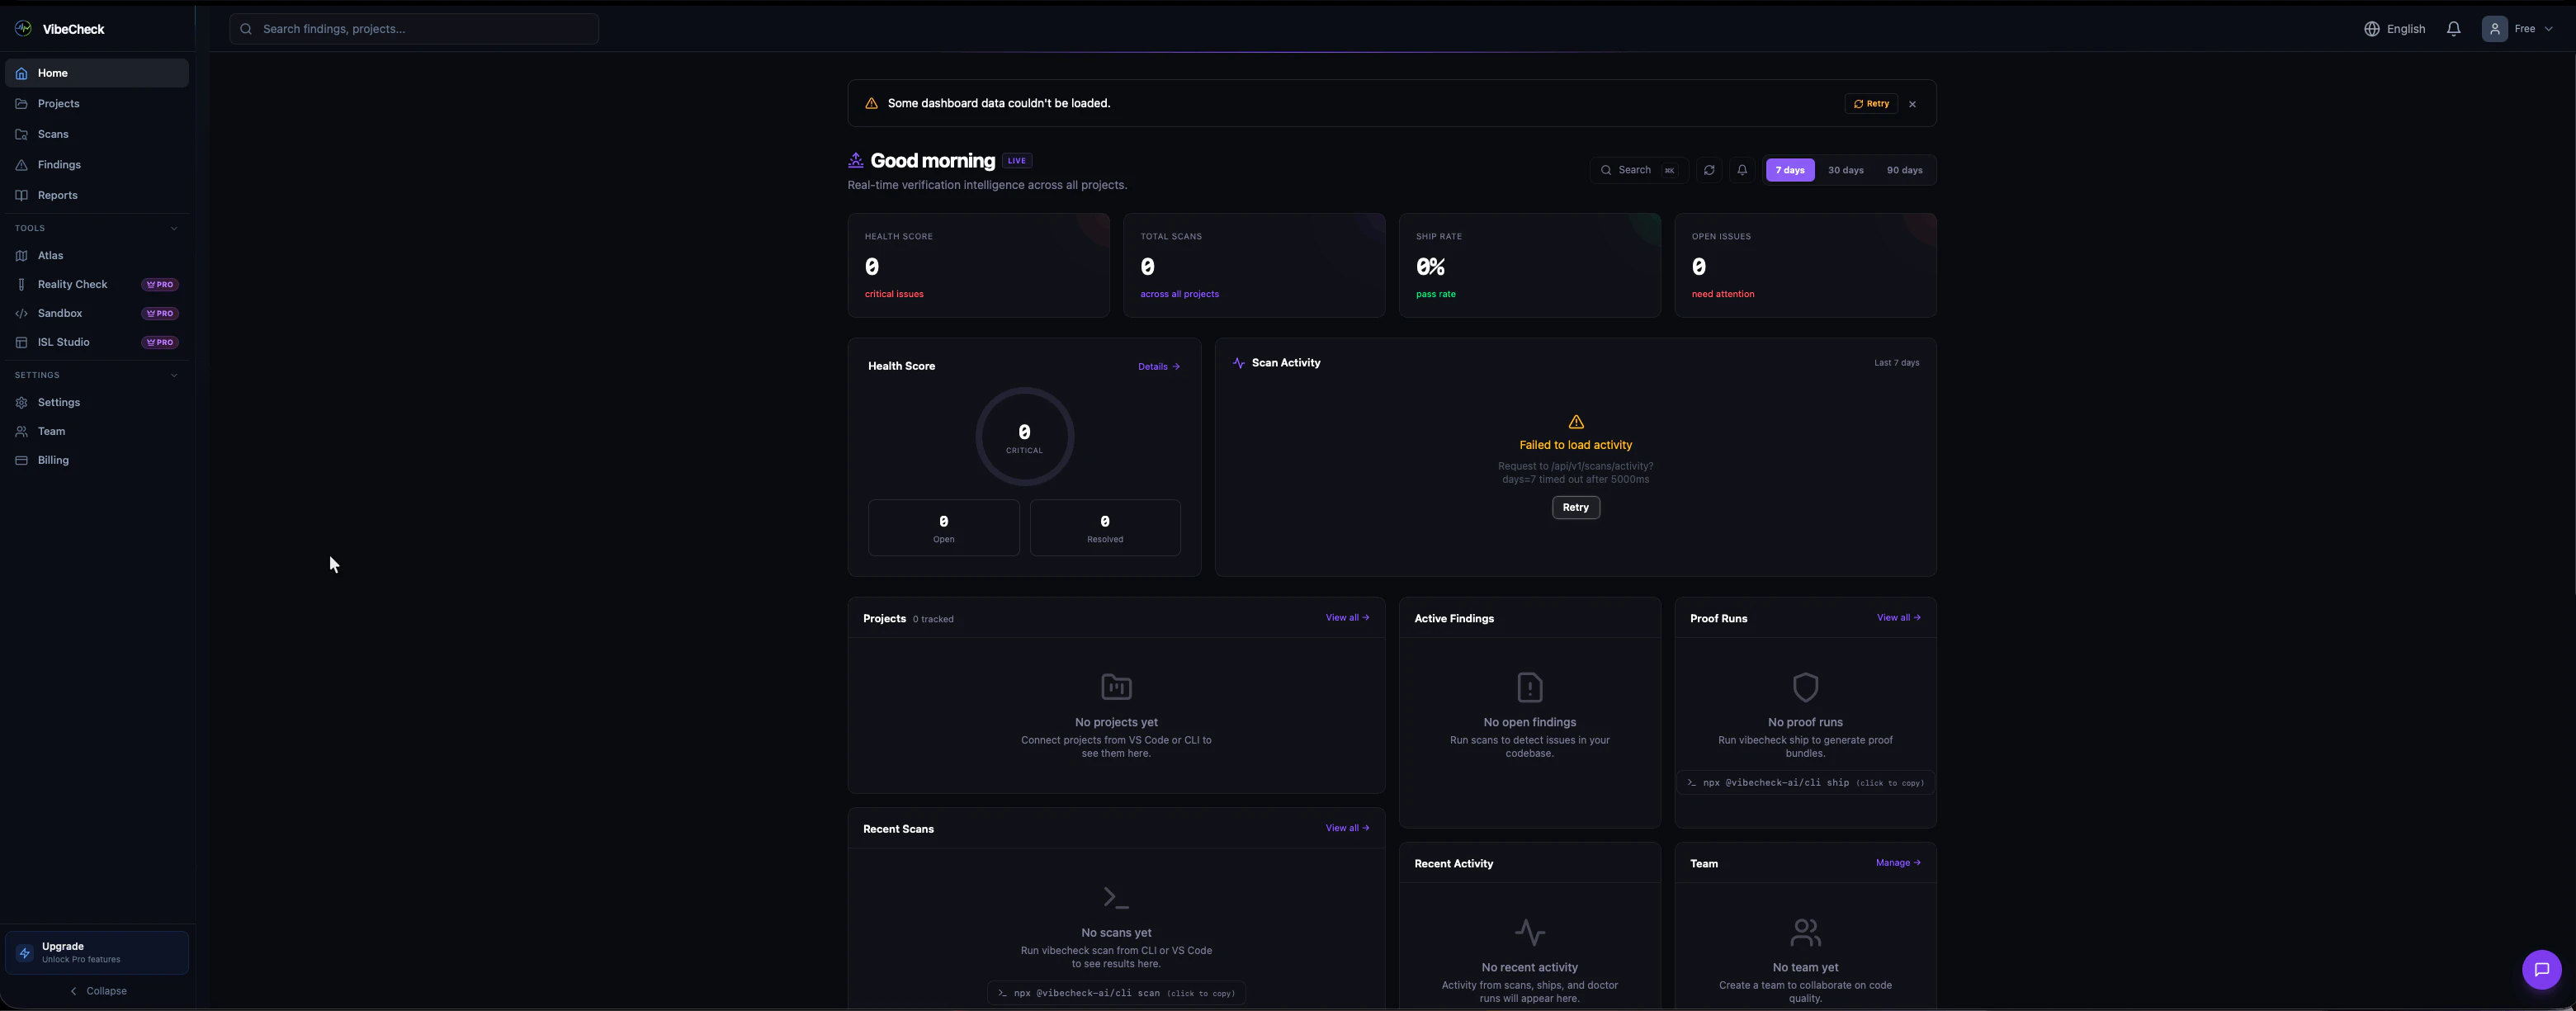
Task: Open Reports from sidebar menu
Action: coord(57,195)
